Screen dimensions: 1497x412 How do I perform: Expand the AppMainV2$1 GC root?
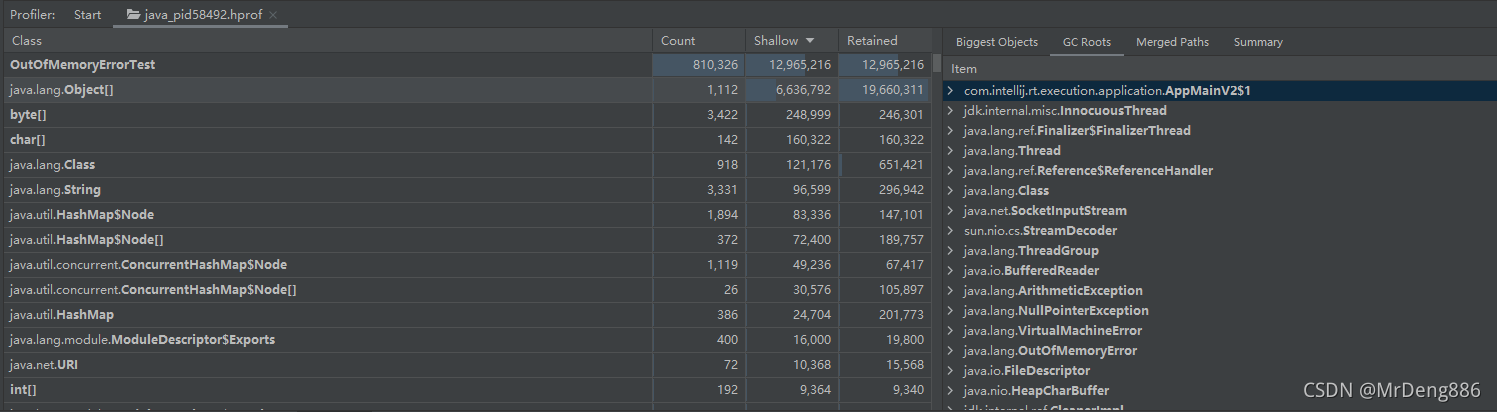point(951,91)
